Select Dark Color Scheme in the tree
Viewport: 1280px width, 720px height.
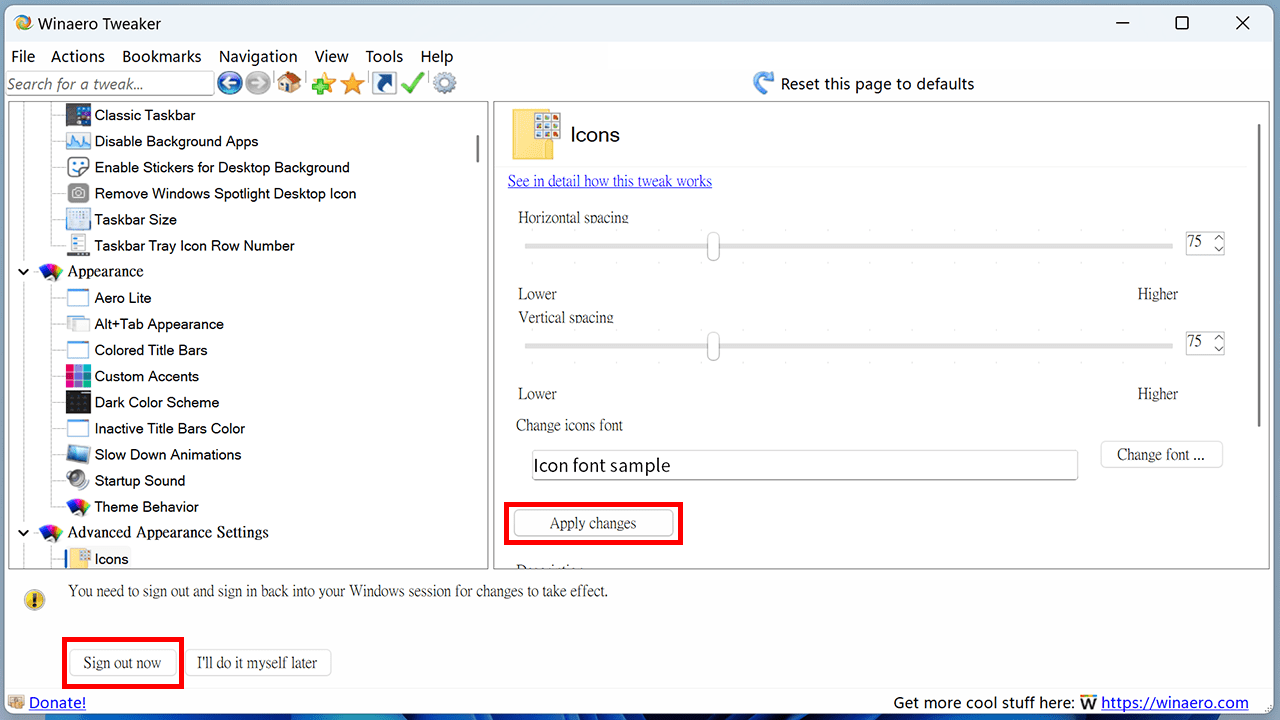click(156, 402)
